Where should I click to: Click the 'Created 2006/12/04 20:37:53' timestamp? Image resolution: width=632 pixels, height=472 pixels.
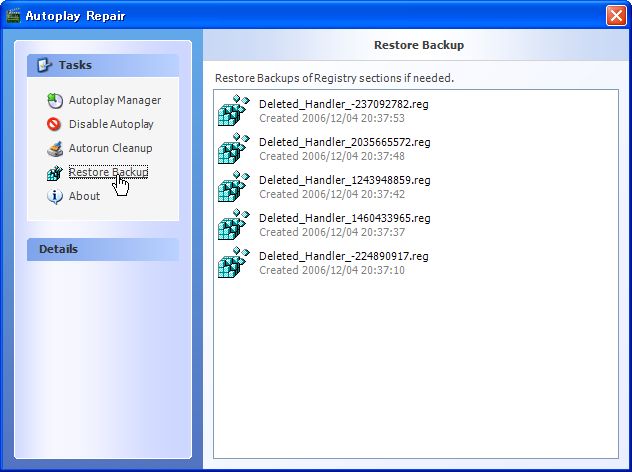(x=332, y=118)
